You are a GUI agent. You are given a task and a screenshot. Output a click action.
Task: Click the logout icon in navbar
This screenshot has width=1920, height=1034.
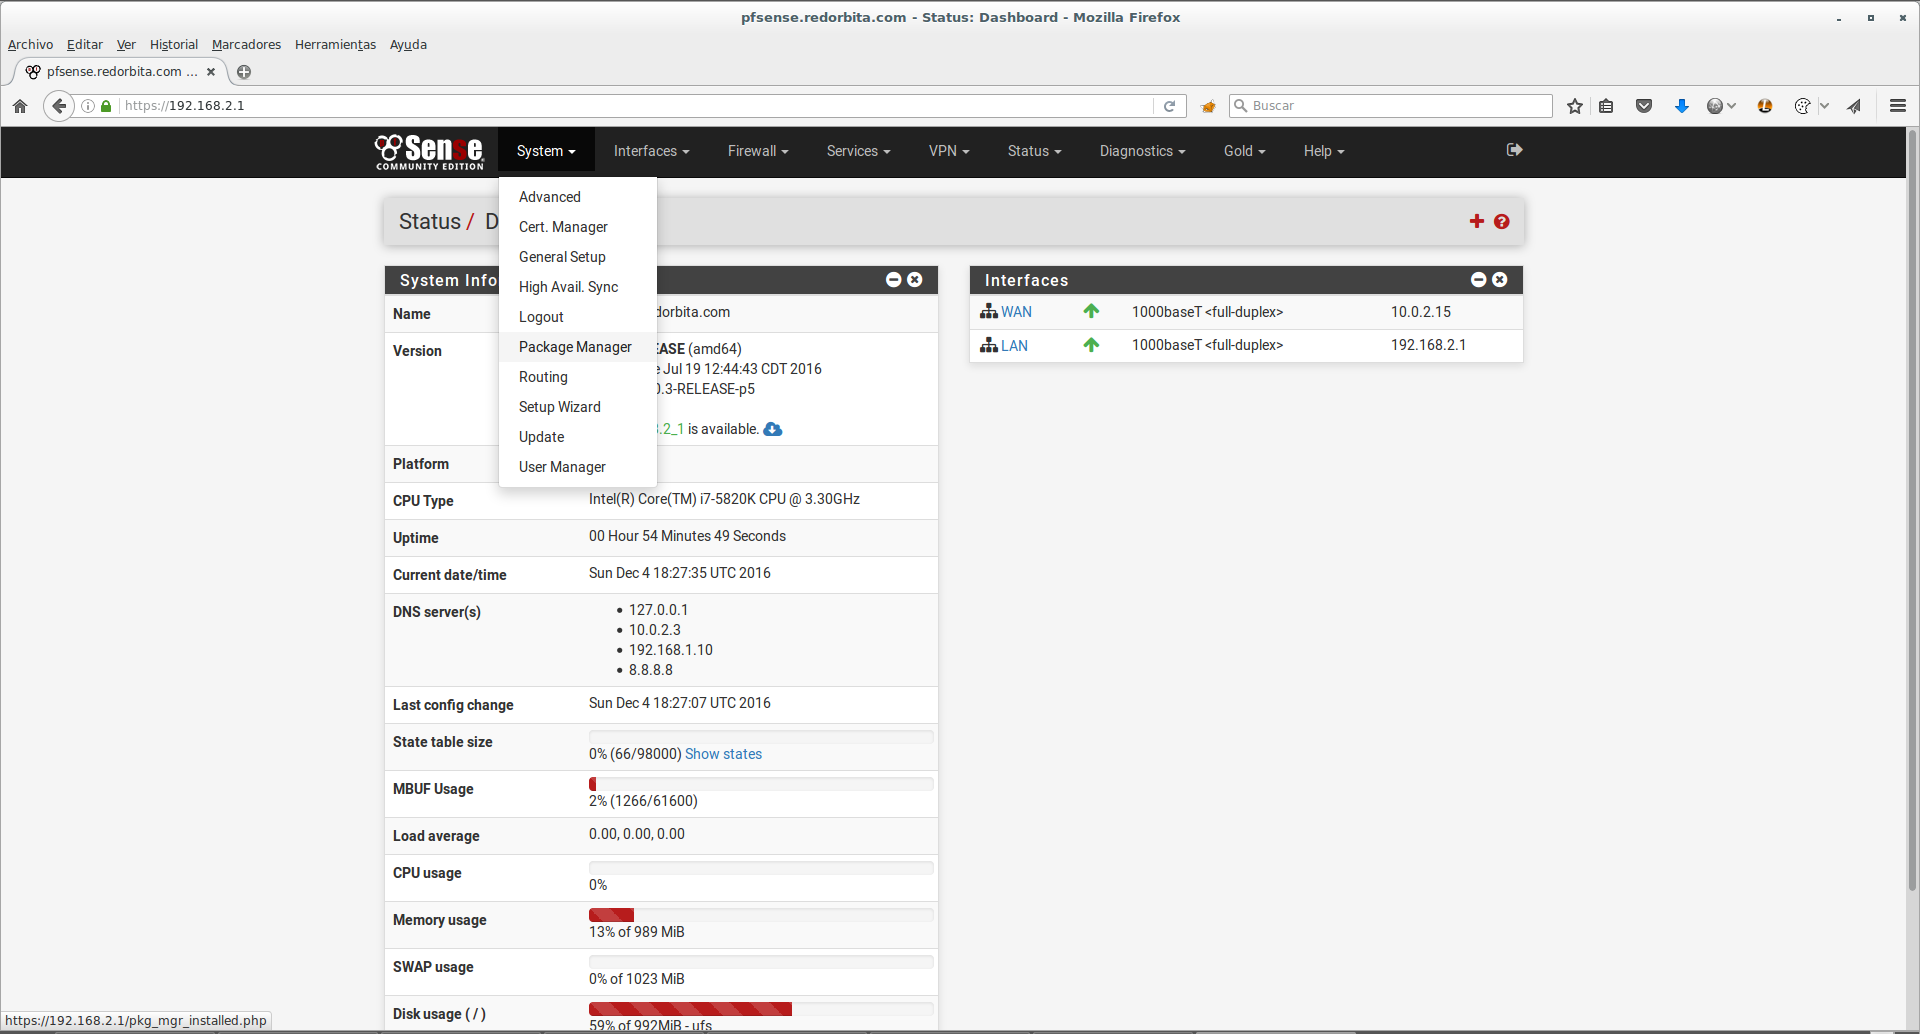(x=1514, y=150)
